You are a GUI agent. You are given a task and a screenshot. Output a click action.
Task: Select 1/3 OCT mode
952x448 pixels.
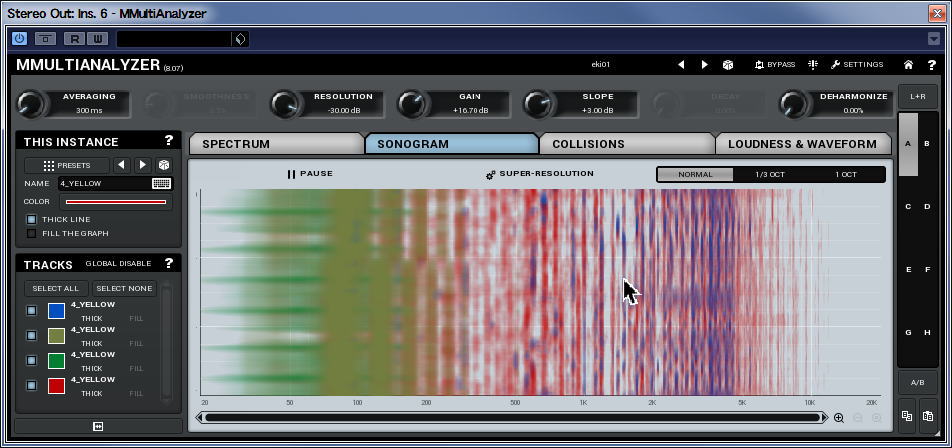pos(770,174)
